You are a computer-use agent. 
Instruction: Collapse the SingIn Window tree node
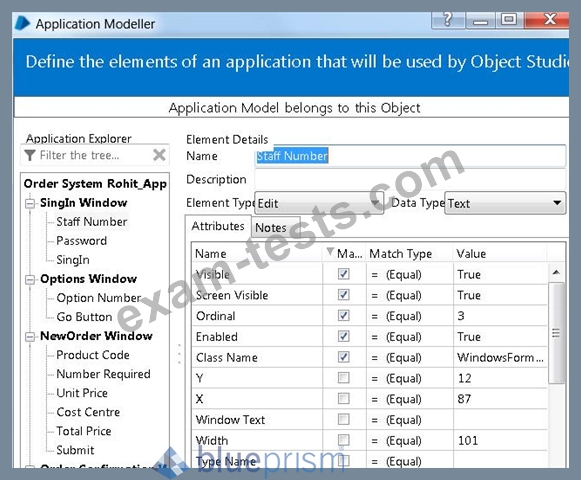[30, 203]
